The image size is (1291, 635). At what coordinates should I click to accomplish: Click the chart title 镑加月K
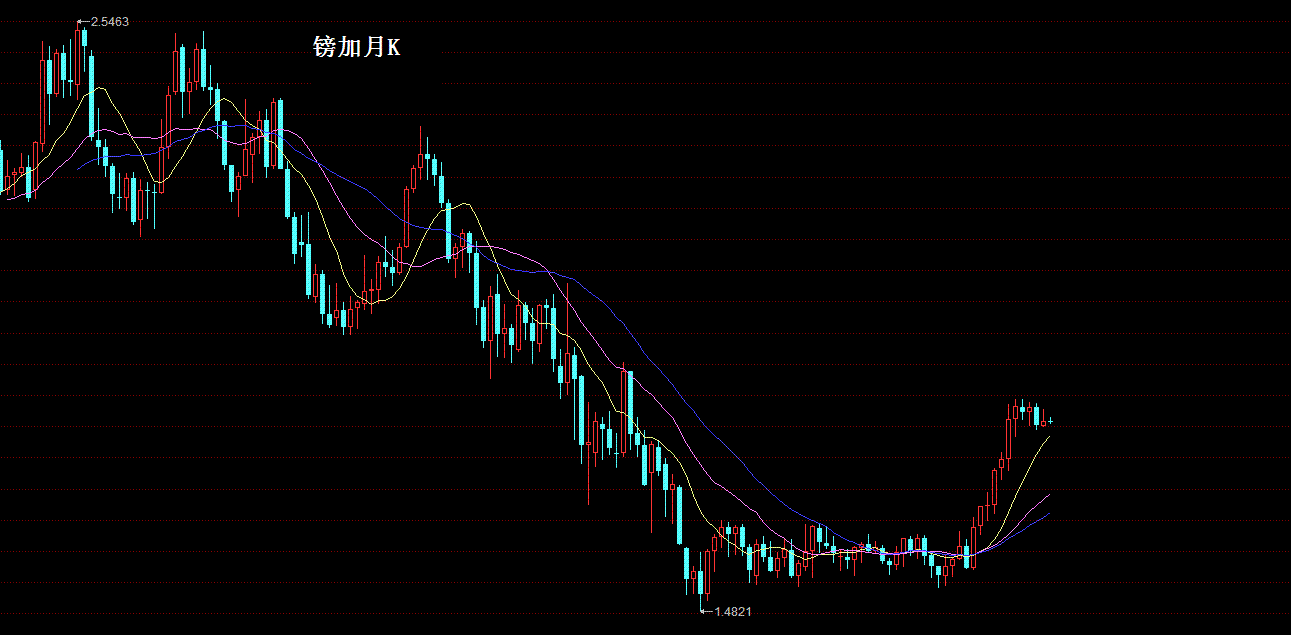pos(356,47)
